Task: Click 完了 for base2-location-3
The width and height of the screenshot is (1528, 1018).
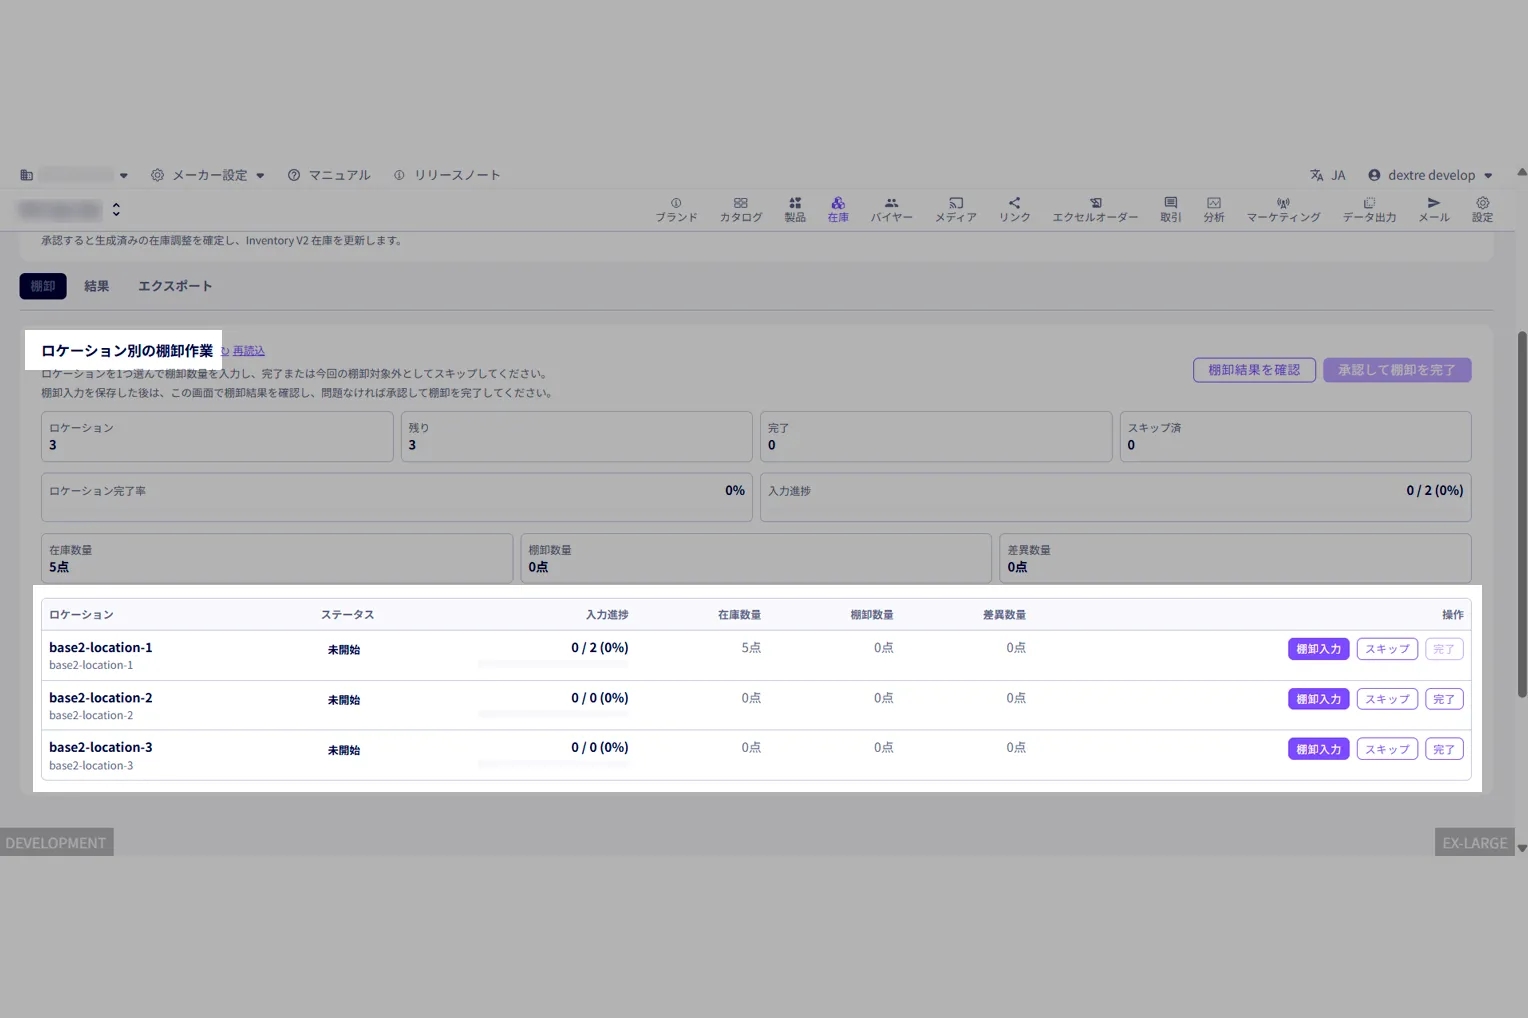Action: click(1444, 749)
